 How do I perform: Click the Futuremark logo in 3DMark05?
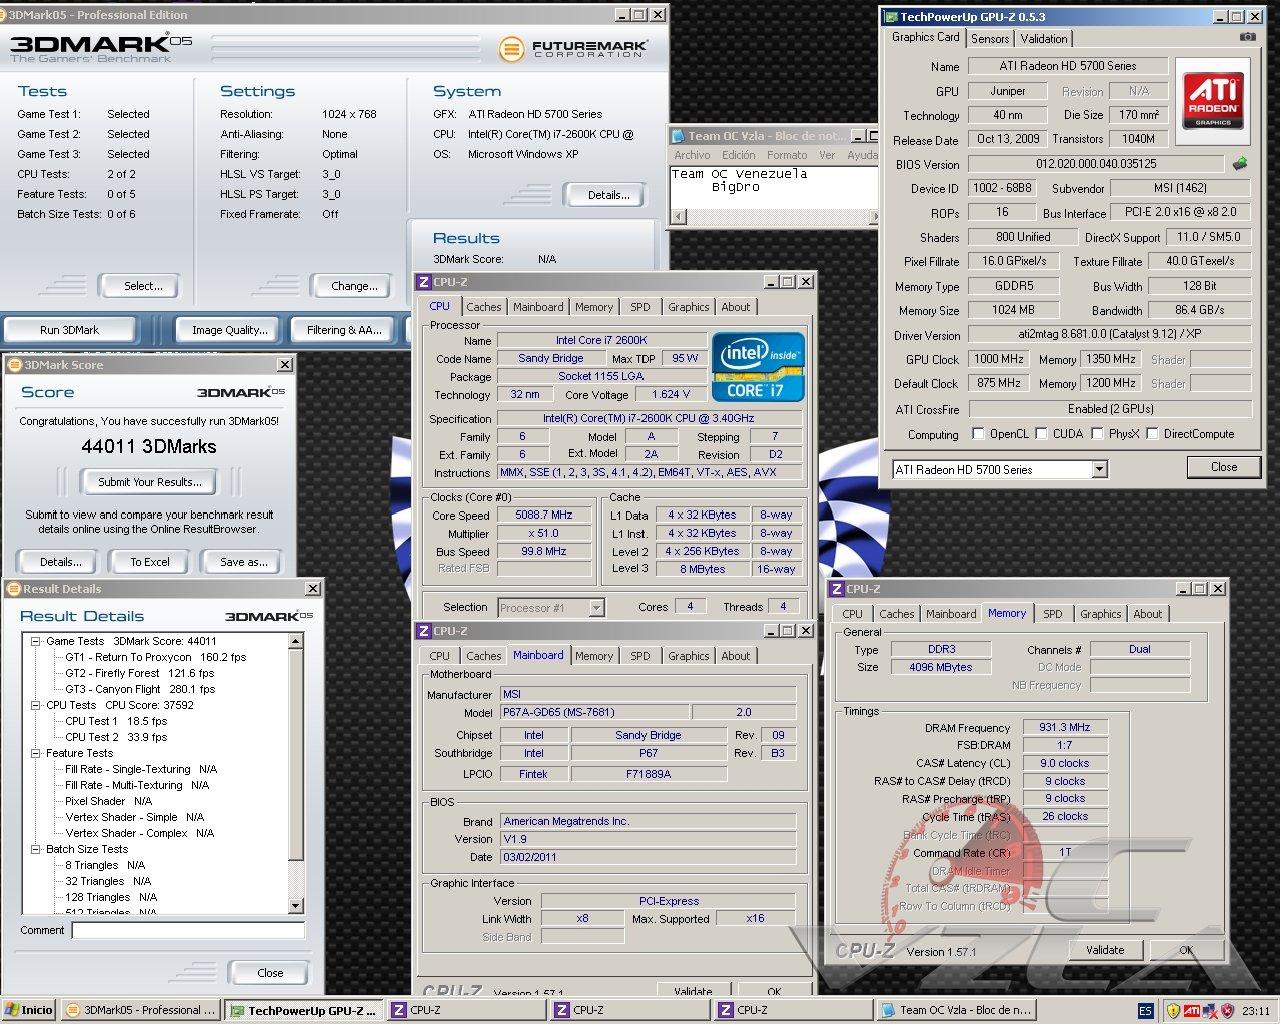point(574,48)
